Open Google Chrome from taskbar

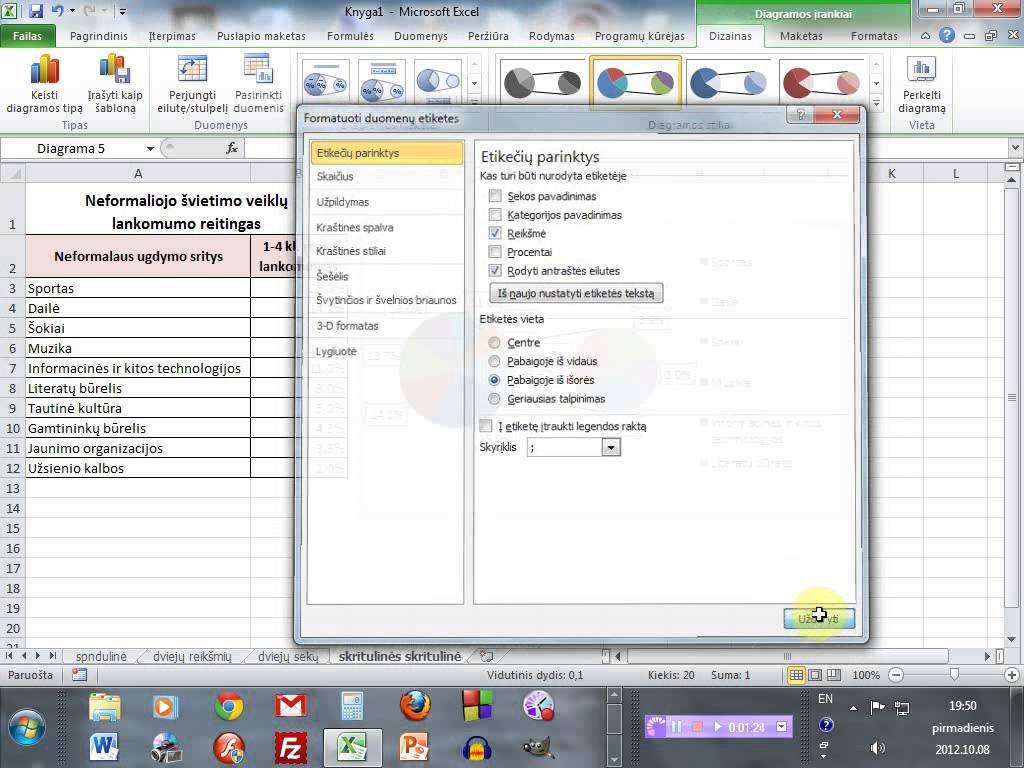click(x=229, y=707)
